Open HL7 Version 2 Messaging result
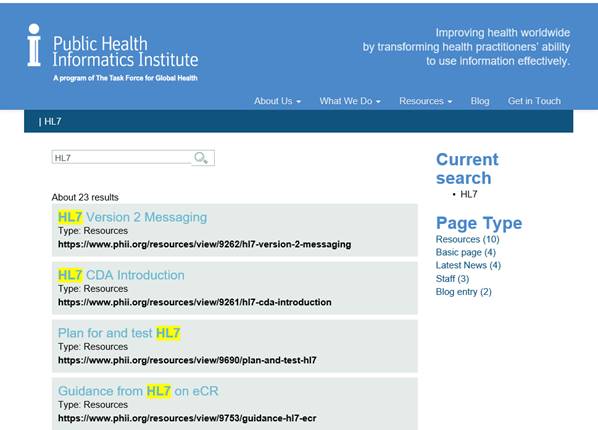This screenshot has height=430, width=598. (132, 217)
